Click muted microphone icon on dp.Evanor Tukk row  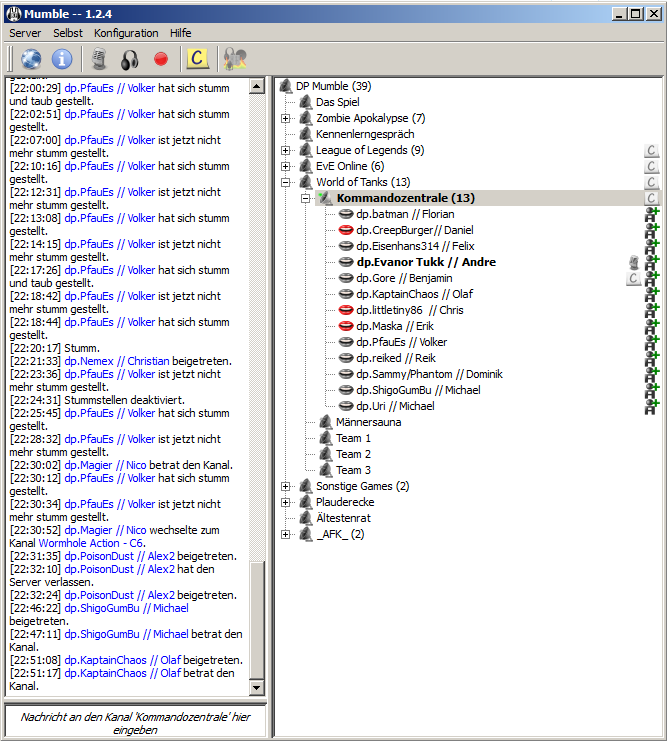pos(634,262)
